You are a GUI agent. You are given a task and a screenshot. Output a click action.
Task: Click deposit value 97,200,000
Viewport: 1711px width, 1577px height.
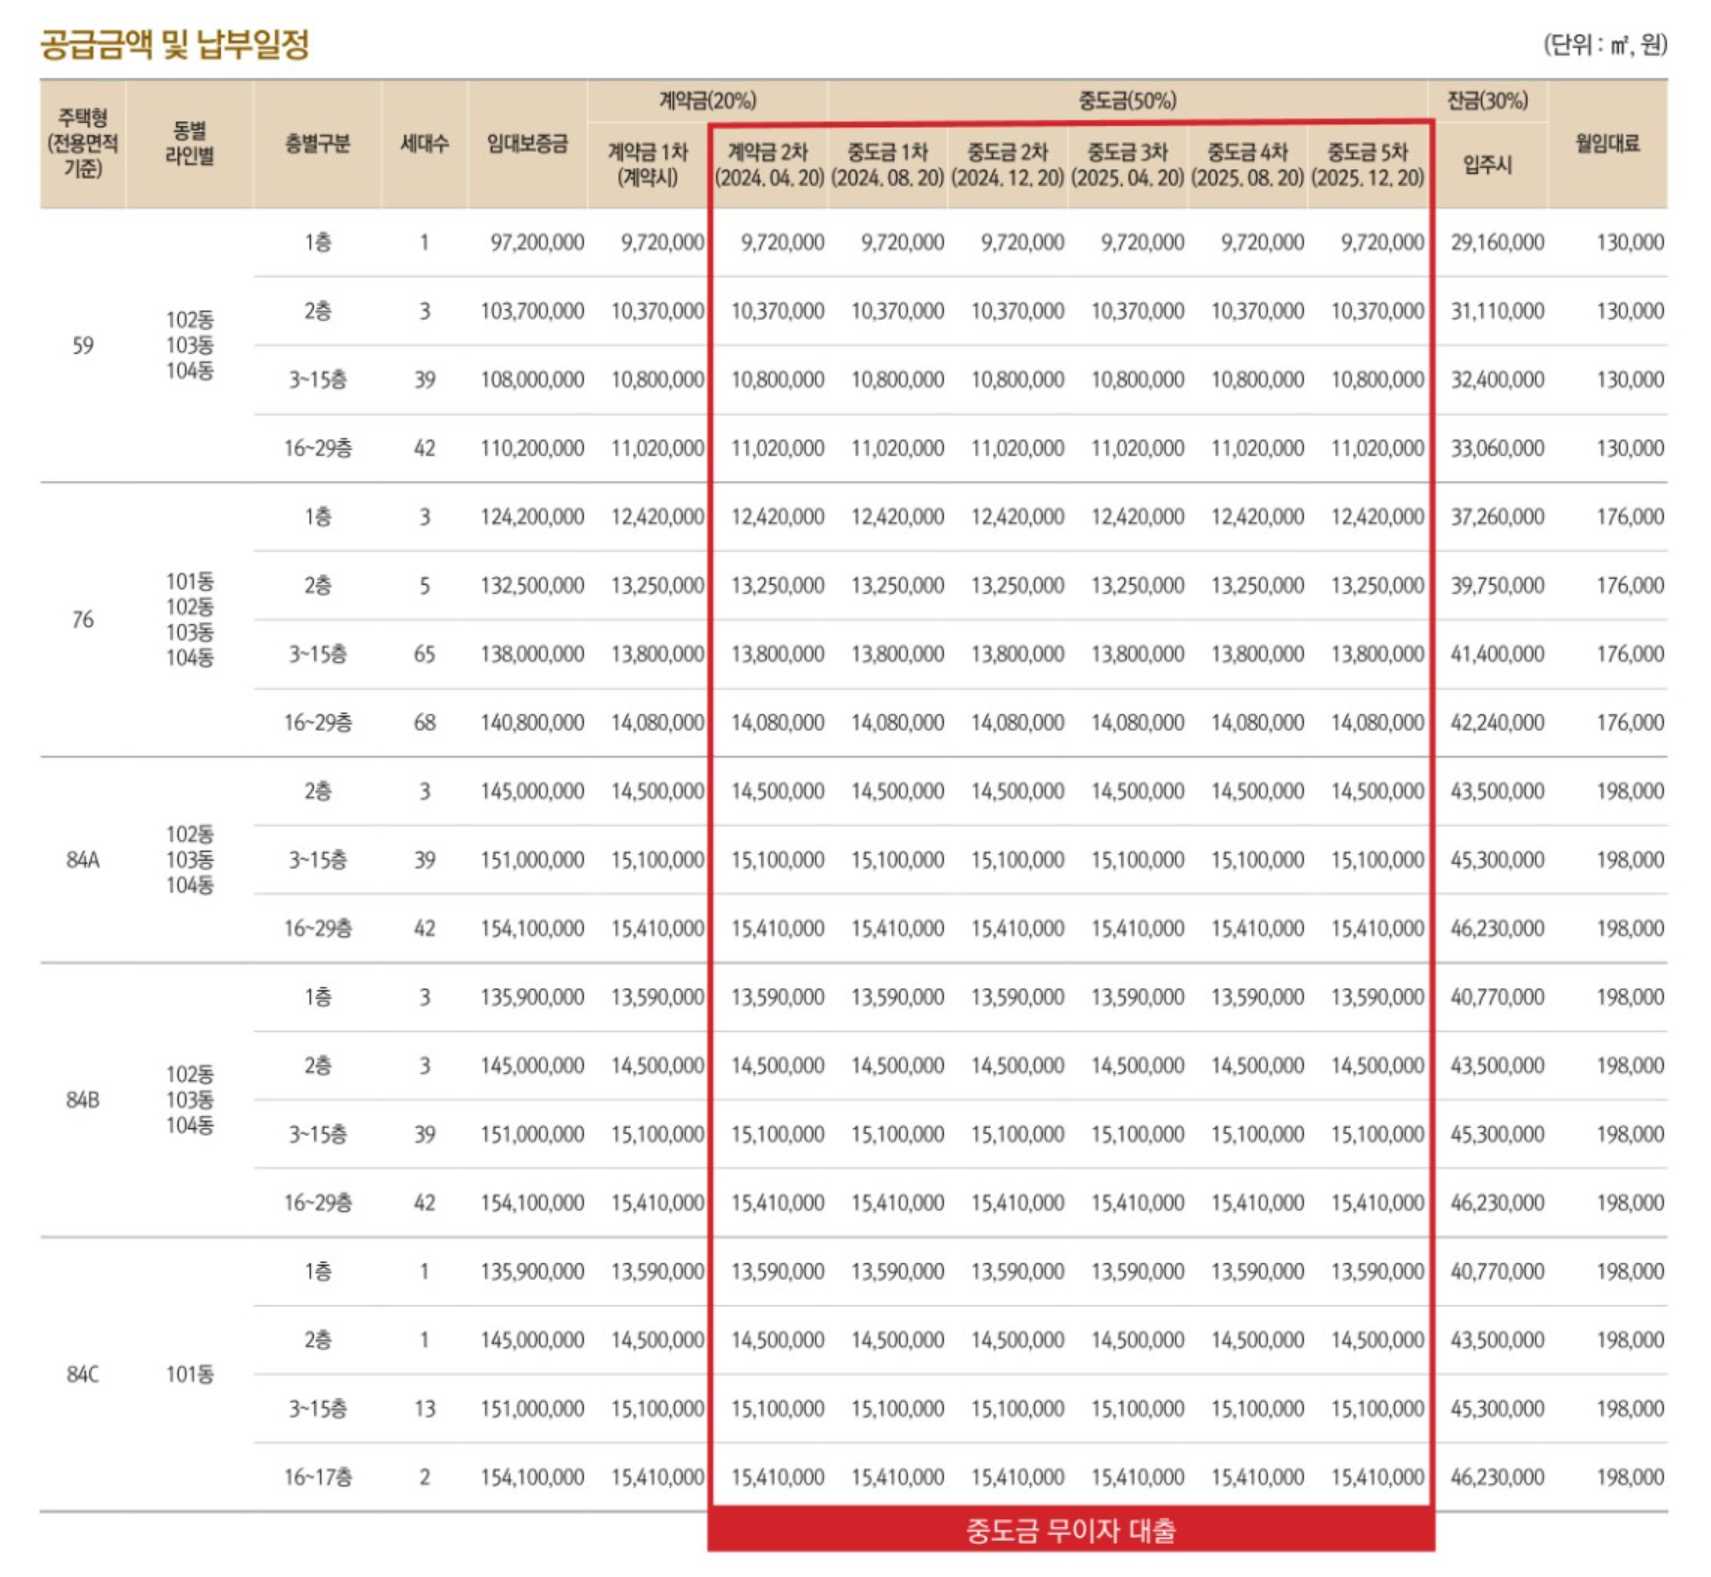click(x=537, y=243)
